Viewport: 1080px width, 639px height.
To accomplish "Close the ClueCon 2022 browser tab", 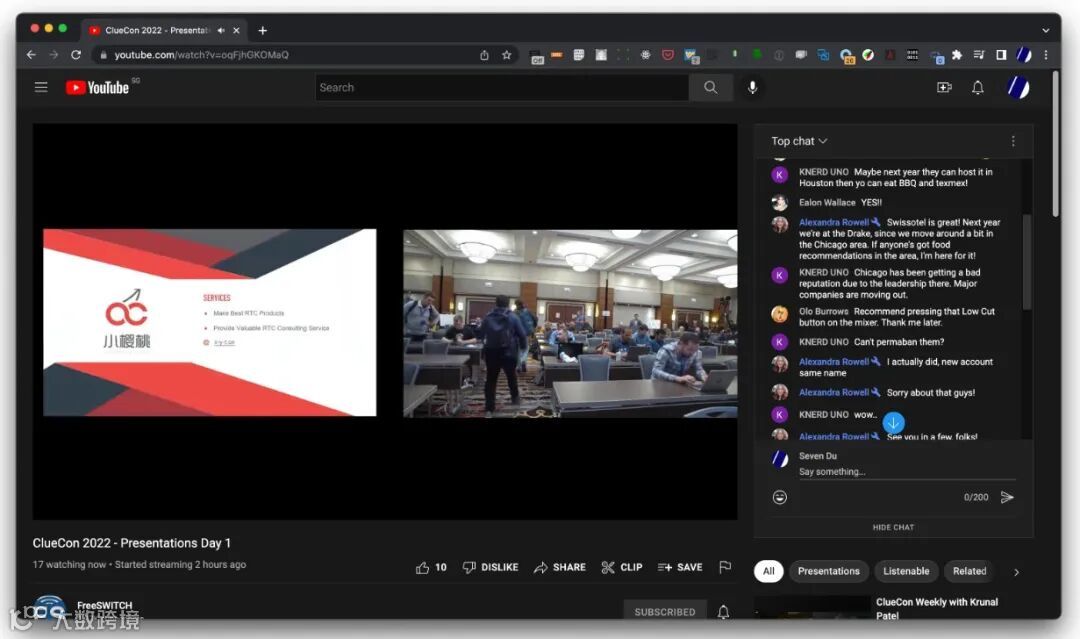I will [236, 30].
